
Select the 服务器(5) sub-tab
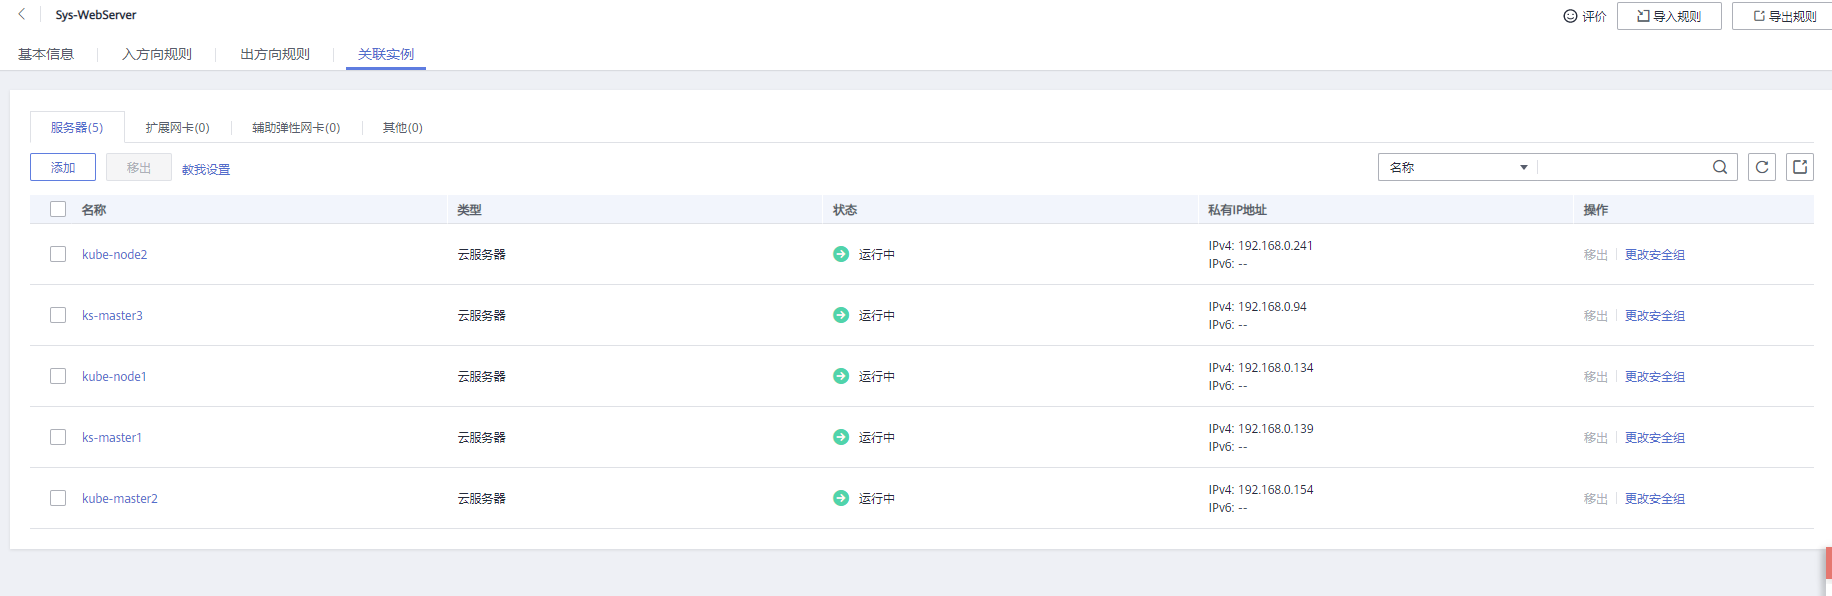[x=77, y=127]
